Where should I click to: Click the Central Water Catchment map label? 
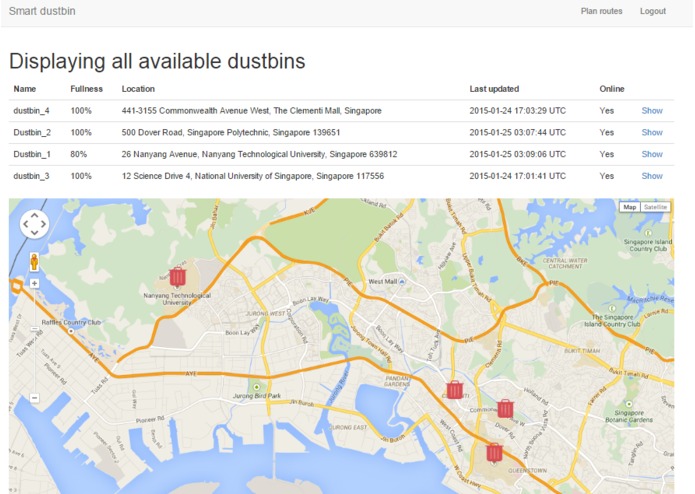565,263
